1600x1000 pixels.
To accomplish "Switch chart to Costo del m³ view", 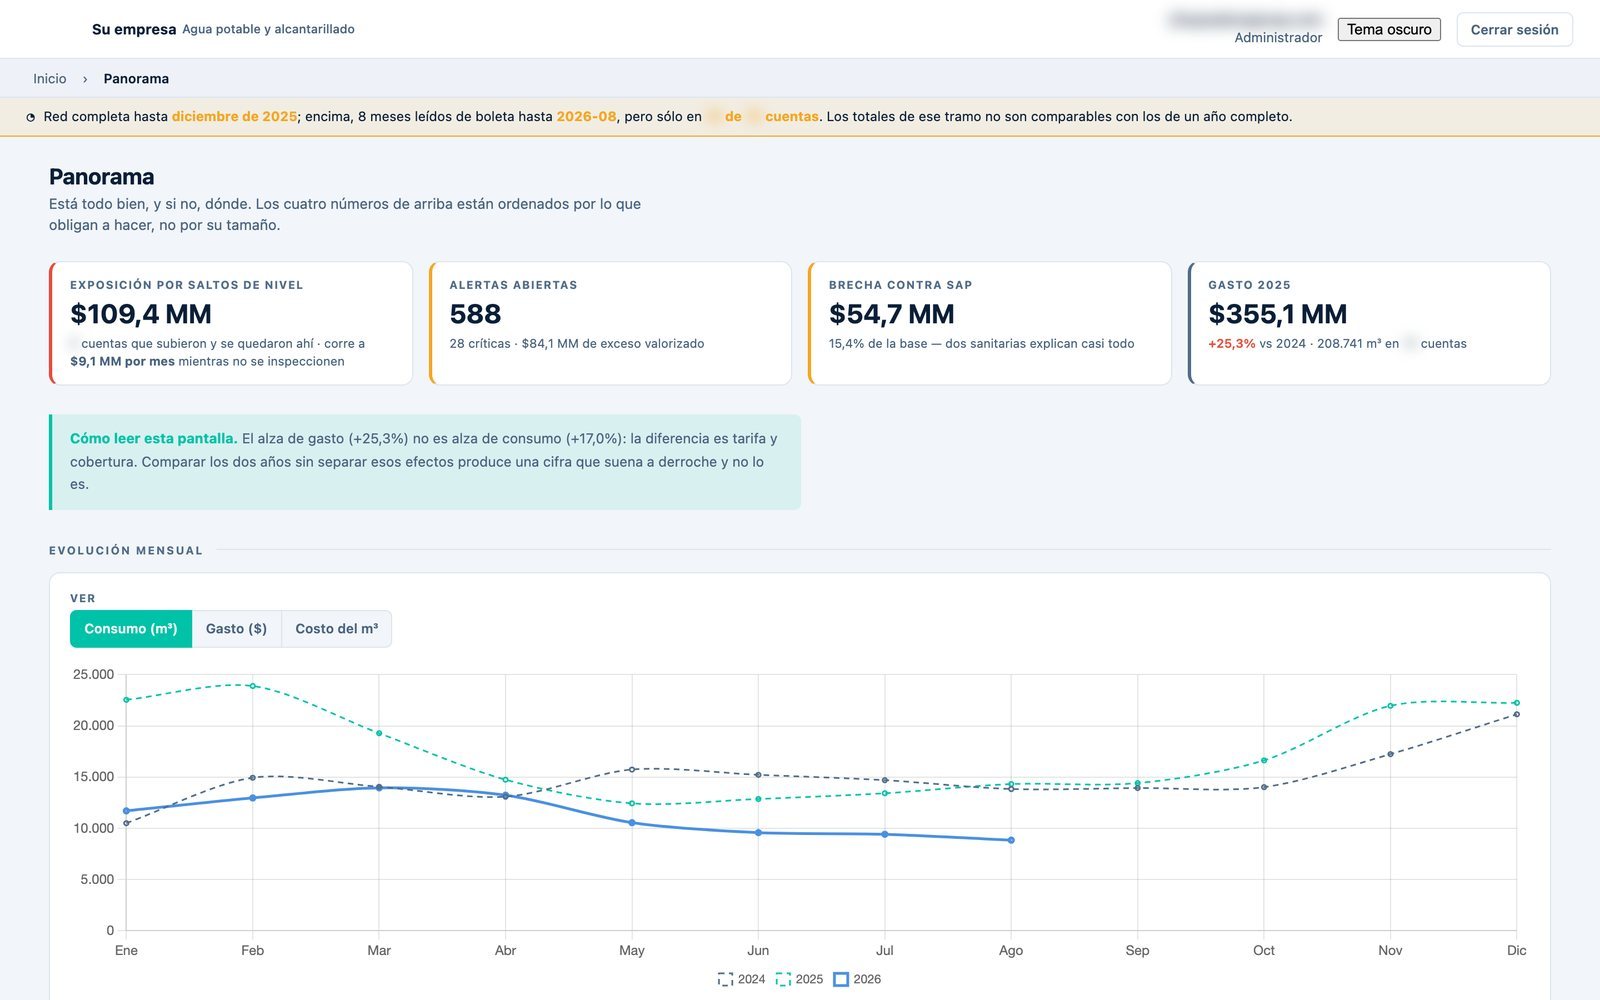I will (337, 629).
